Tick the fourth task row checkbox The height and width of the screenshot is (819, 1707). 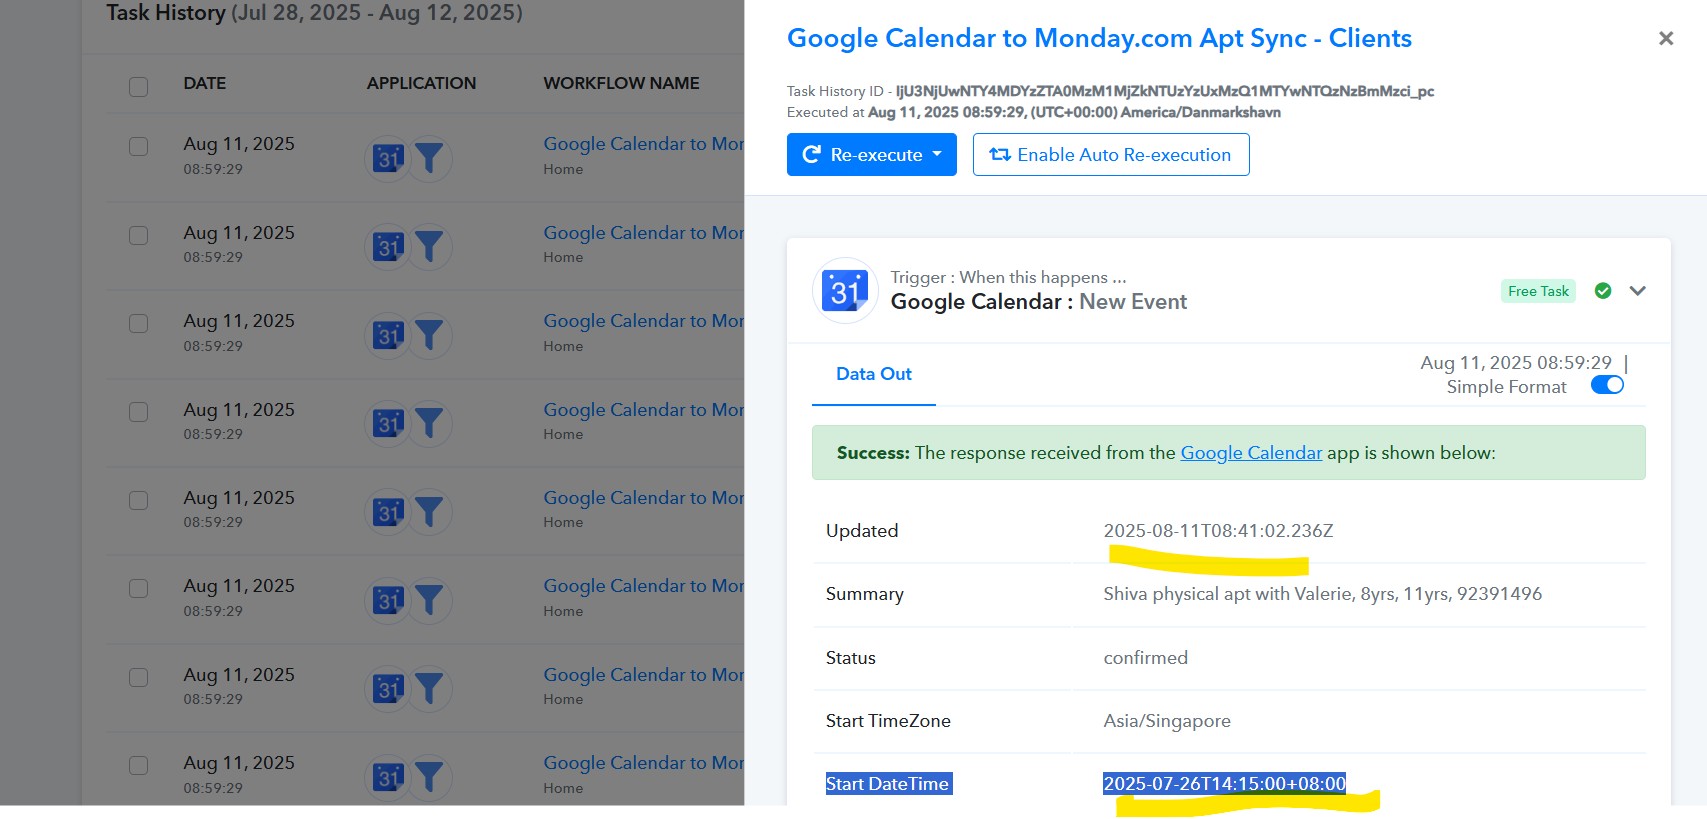point(138,412)
